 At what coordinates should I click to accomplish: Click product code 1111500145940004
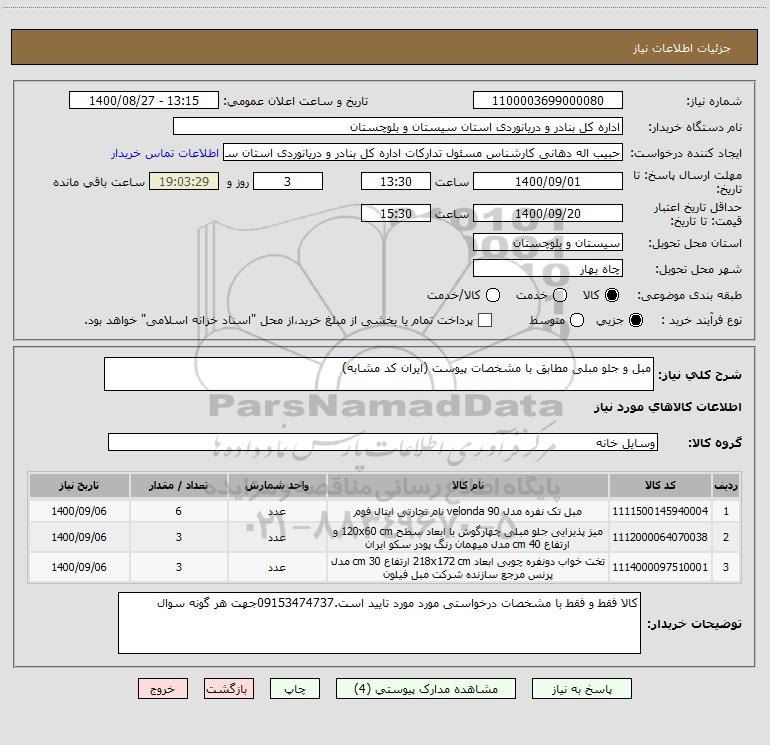click(x=660, y=511)
